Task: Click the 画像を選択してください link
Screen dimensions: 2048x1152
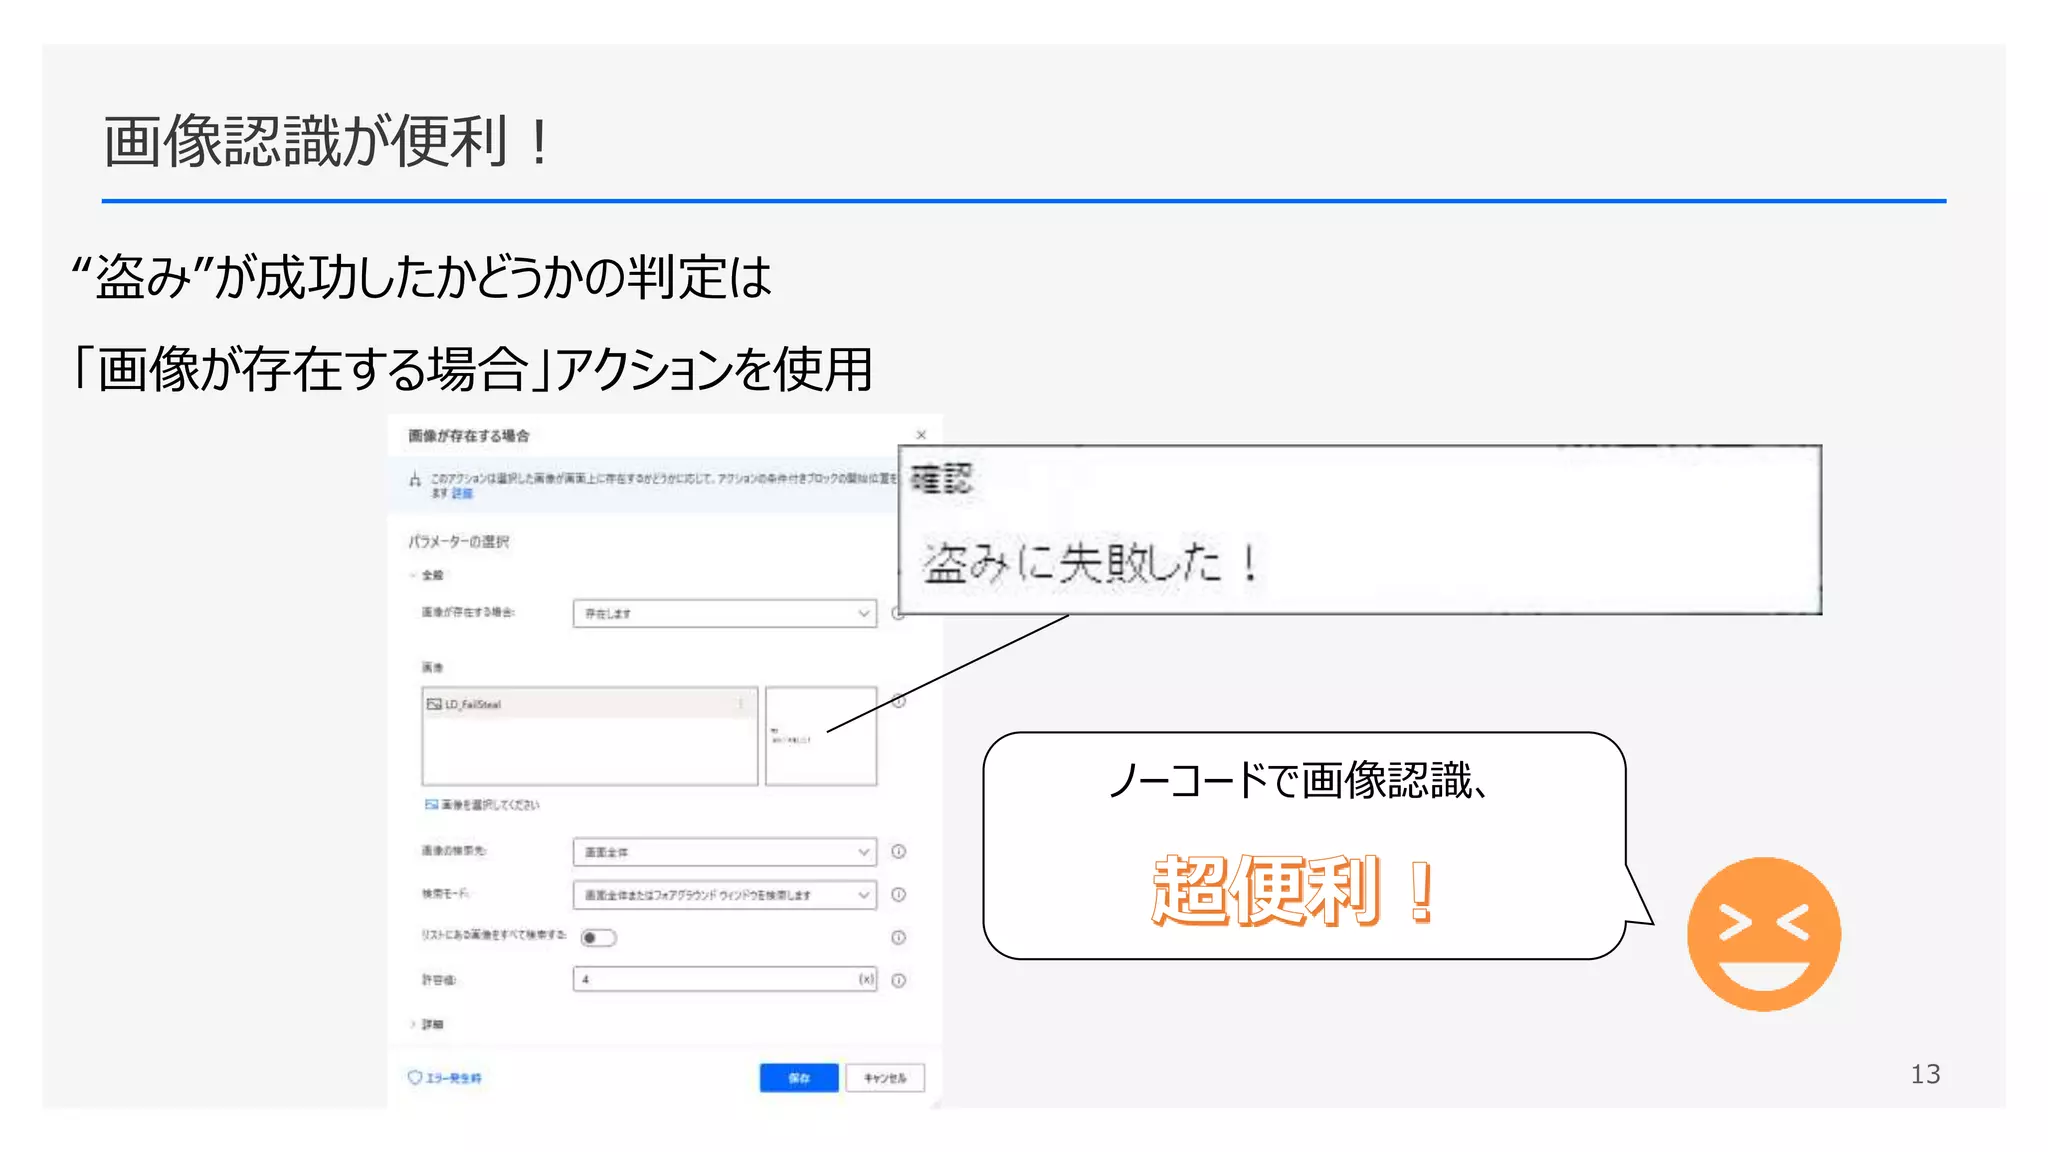Action: coord(482,804)
